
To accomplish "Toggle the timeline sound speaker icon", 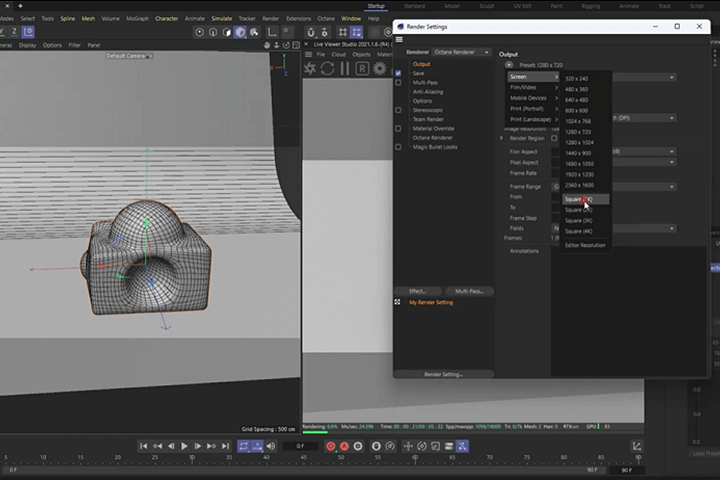I will (271, 446).
